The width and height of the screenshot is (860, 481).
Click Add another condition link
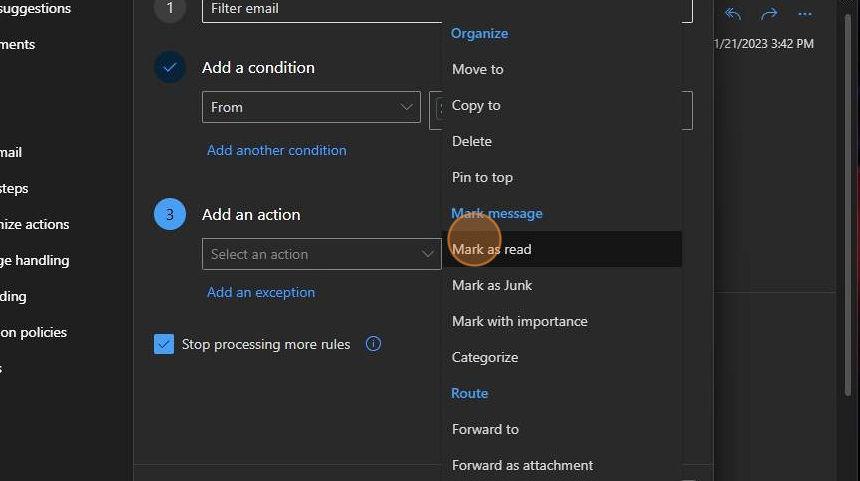(277, 150)
